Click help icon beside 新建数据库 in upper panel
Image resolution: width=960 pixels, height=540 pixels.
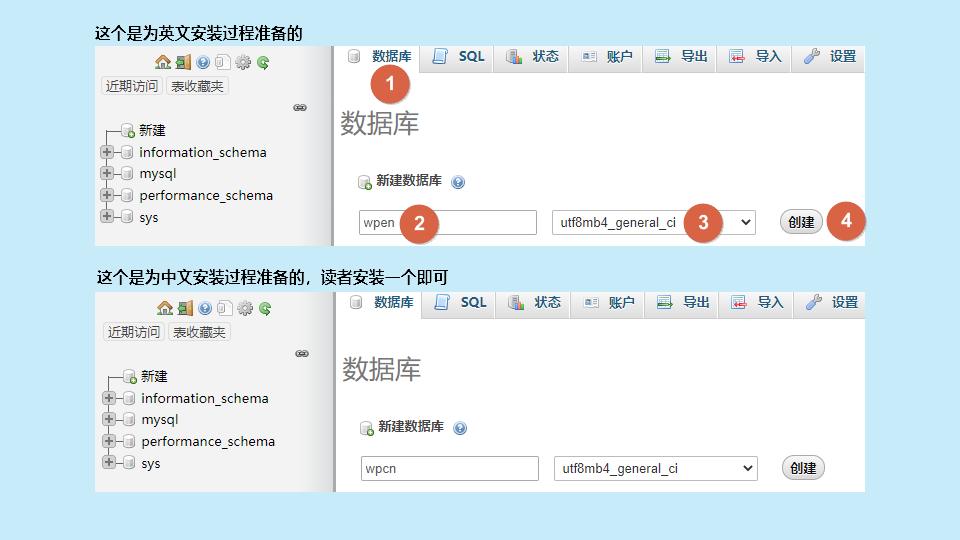[x=458, y=182]
